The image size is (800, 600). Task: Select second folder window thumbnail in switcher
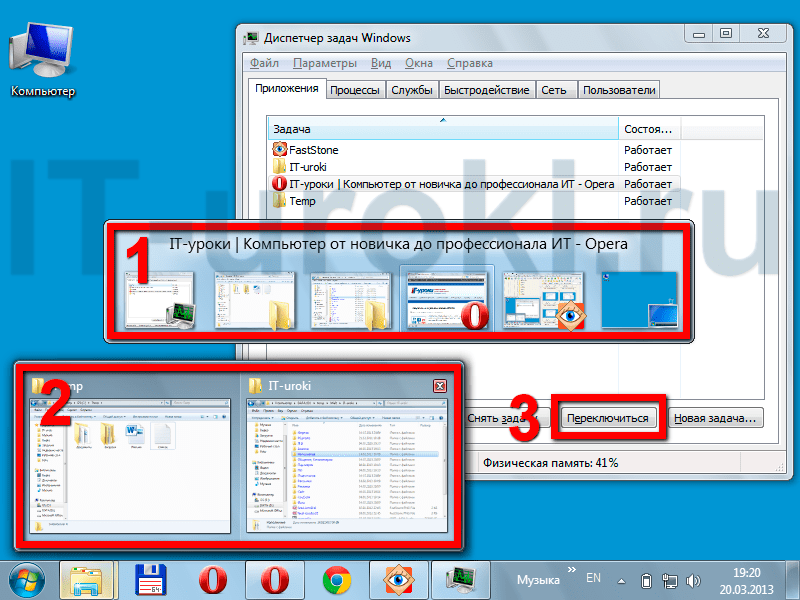pyautogui.click(x=351, y=299)
